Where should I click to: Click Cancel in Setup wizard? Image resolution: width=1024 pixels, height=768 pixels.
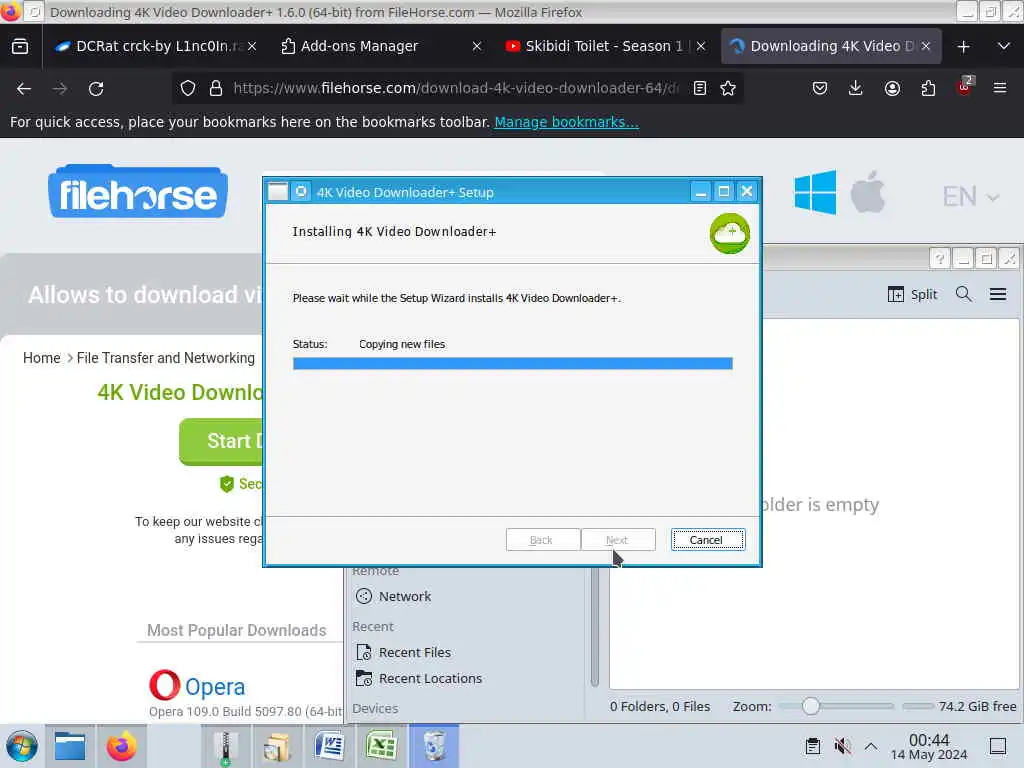[x=708, y=540]
